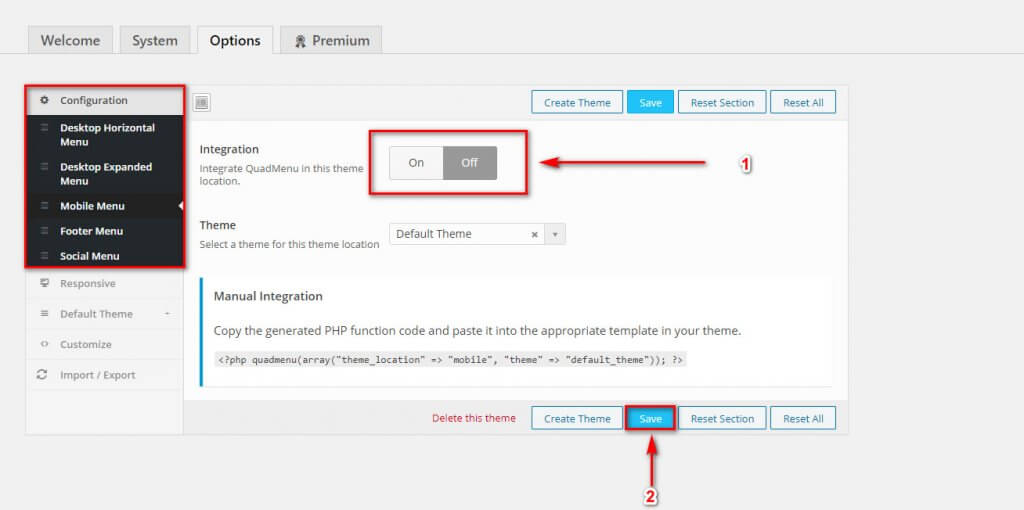1024x510 pixels.
Task: Click the clear (x) icon in Theme select
Action: pyautogui.click(x=534, y=234)
